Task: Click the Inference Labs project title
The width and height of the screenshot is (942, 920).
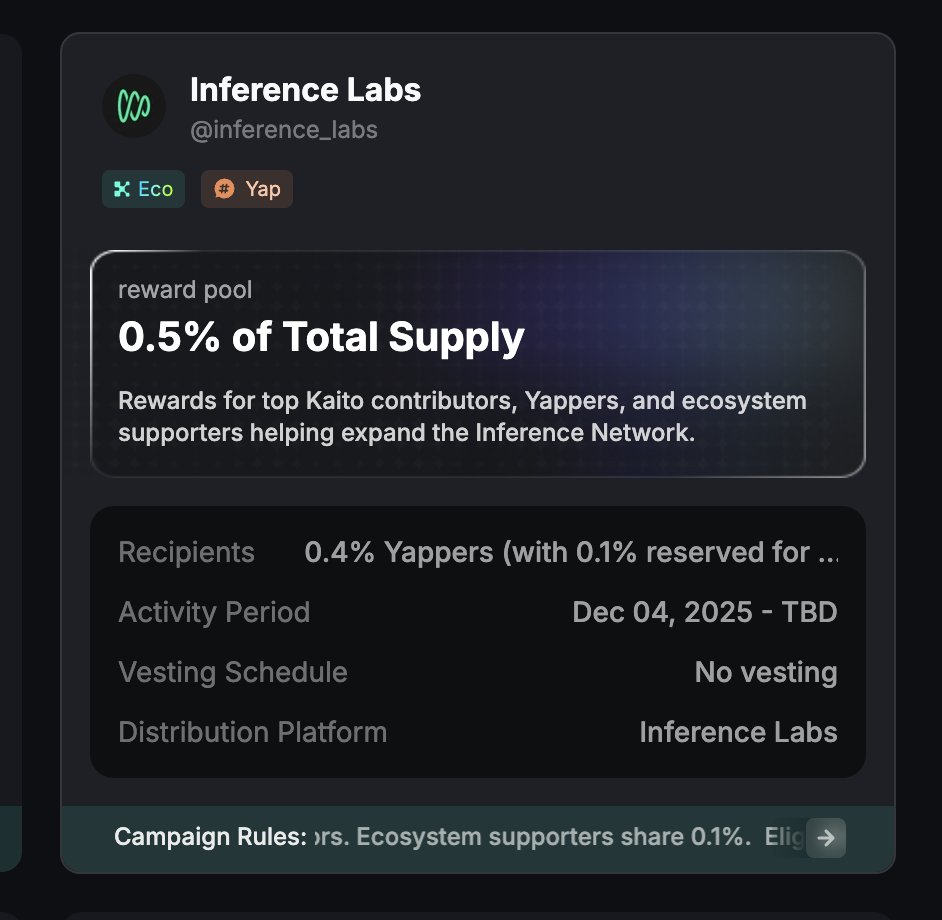Action: pos(305,90)
